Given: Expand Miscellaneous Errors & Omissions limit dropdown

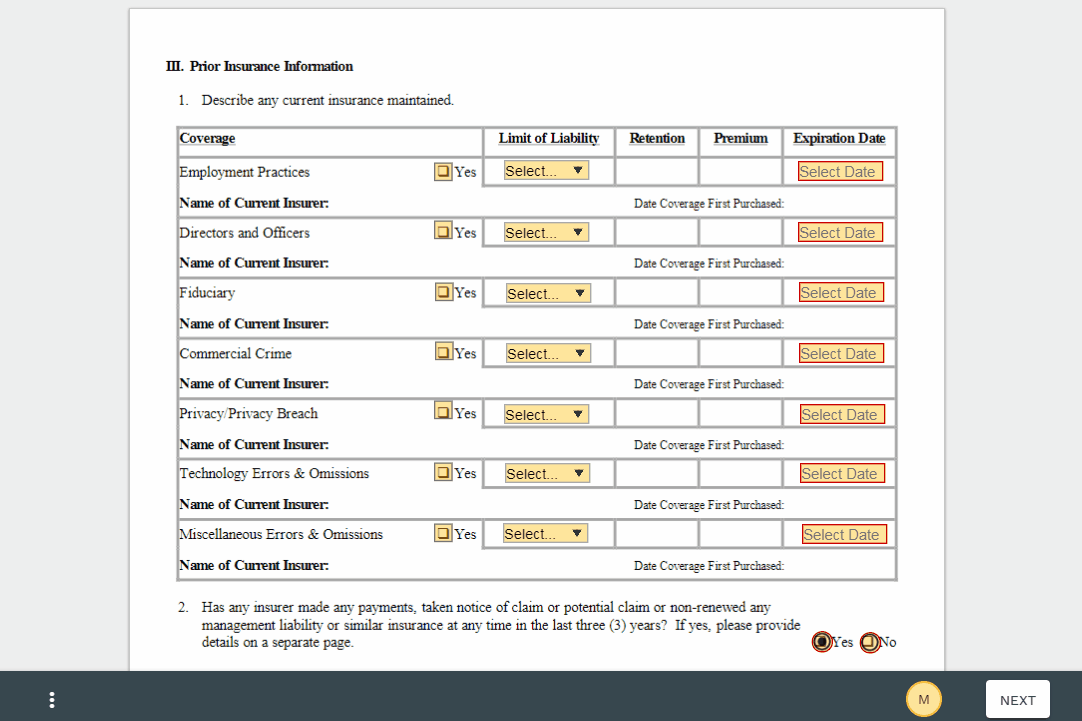Looking at the screenshot, I should pyautogui.click(x=545, y=534).
